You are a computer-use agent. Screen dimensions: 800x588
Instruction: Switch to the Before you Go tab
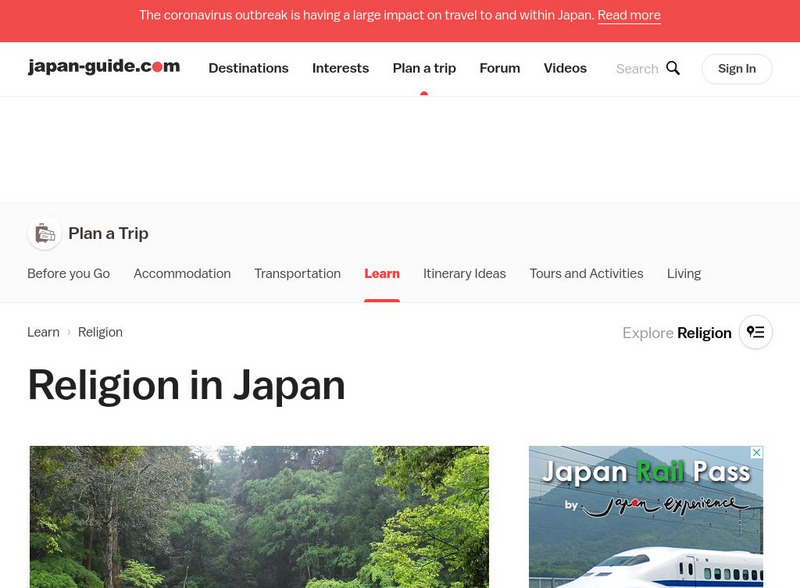tap(68, 273)
